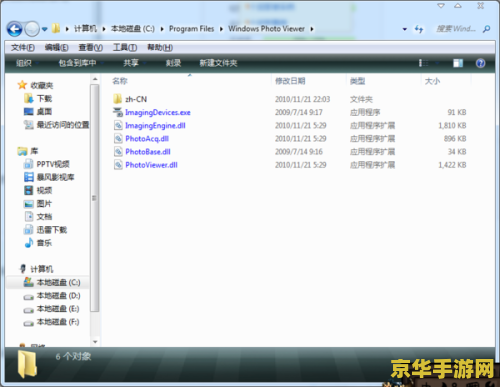Click the sidebar scrollbar up arrow
500x387 pixels.
click(95, 79)
